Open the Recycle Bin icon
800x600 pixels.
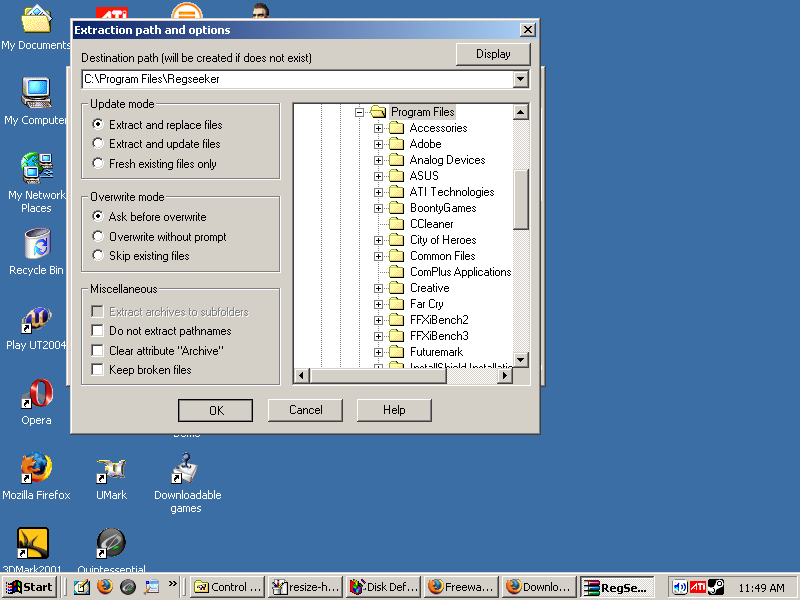coord(36,246)
